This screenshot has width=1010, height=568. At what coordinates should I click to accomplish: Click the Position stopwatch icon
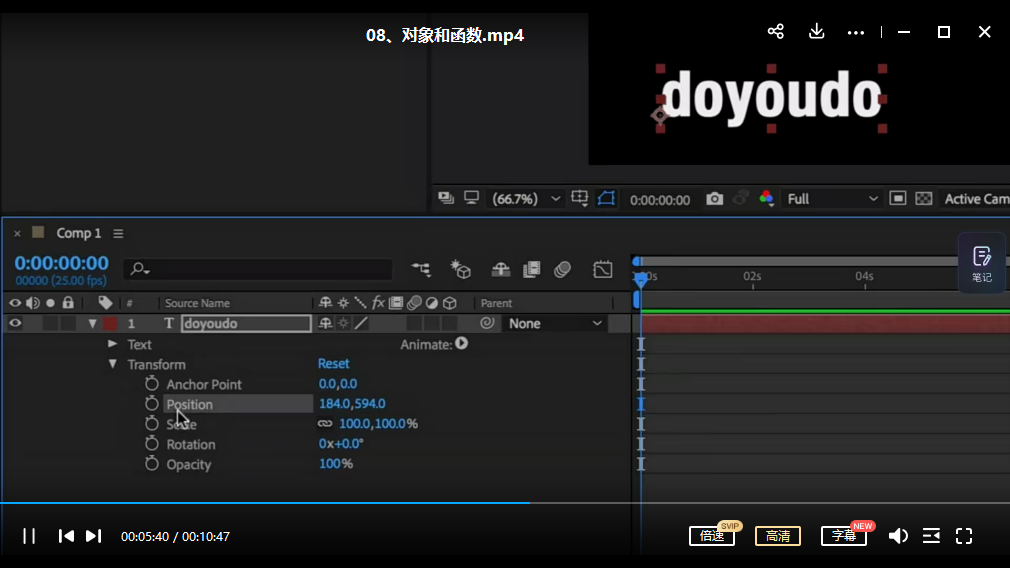pos(151,404)
